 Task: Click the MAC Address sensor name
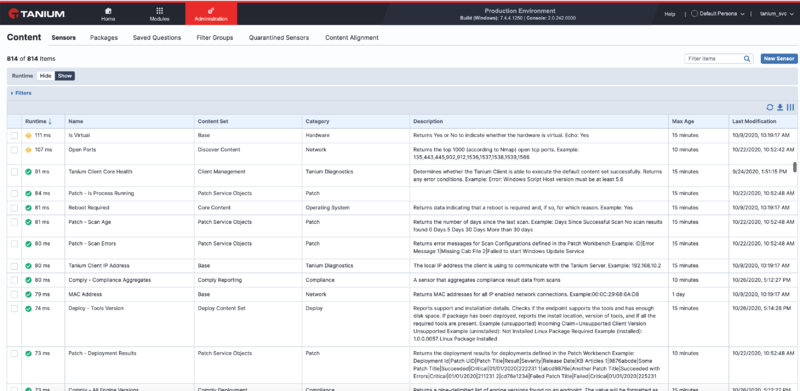[x=85, y=294]
